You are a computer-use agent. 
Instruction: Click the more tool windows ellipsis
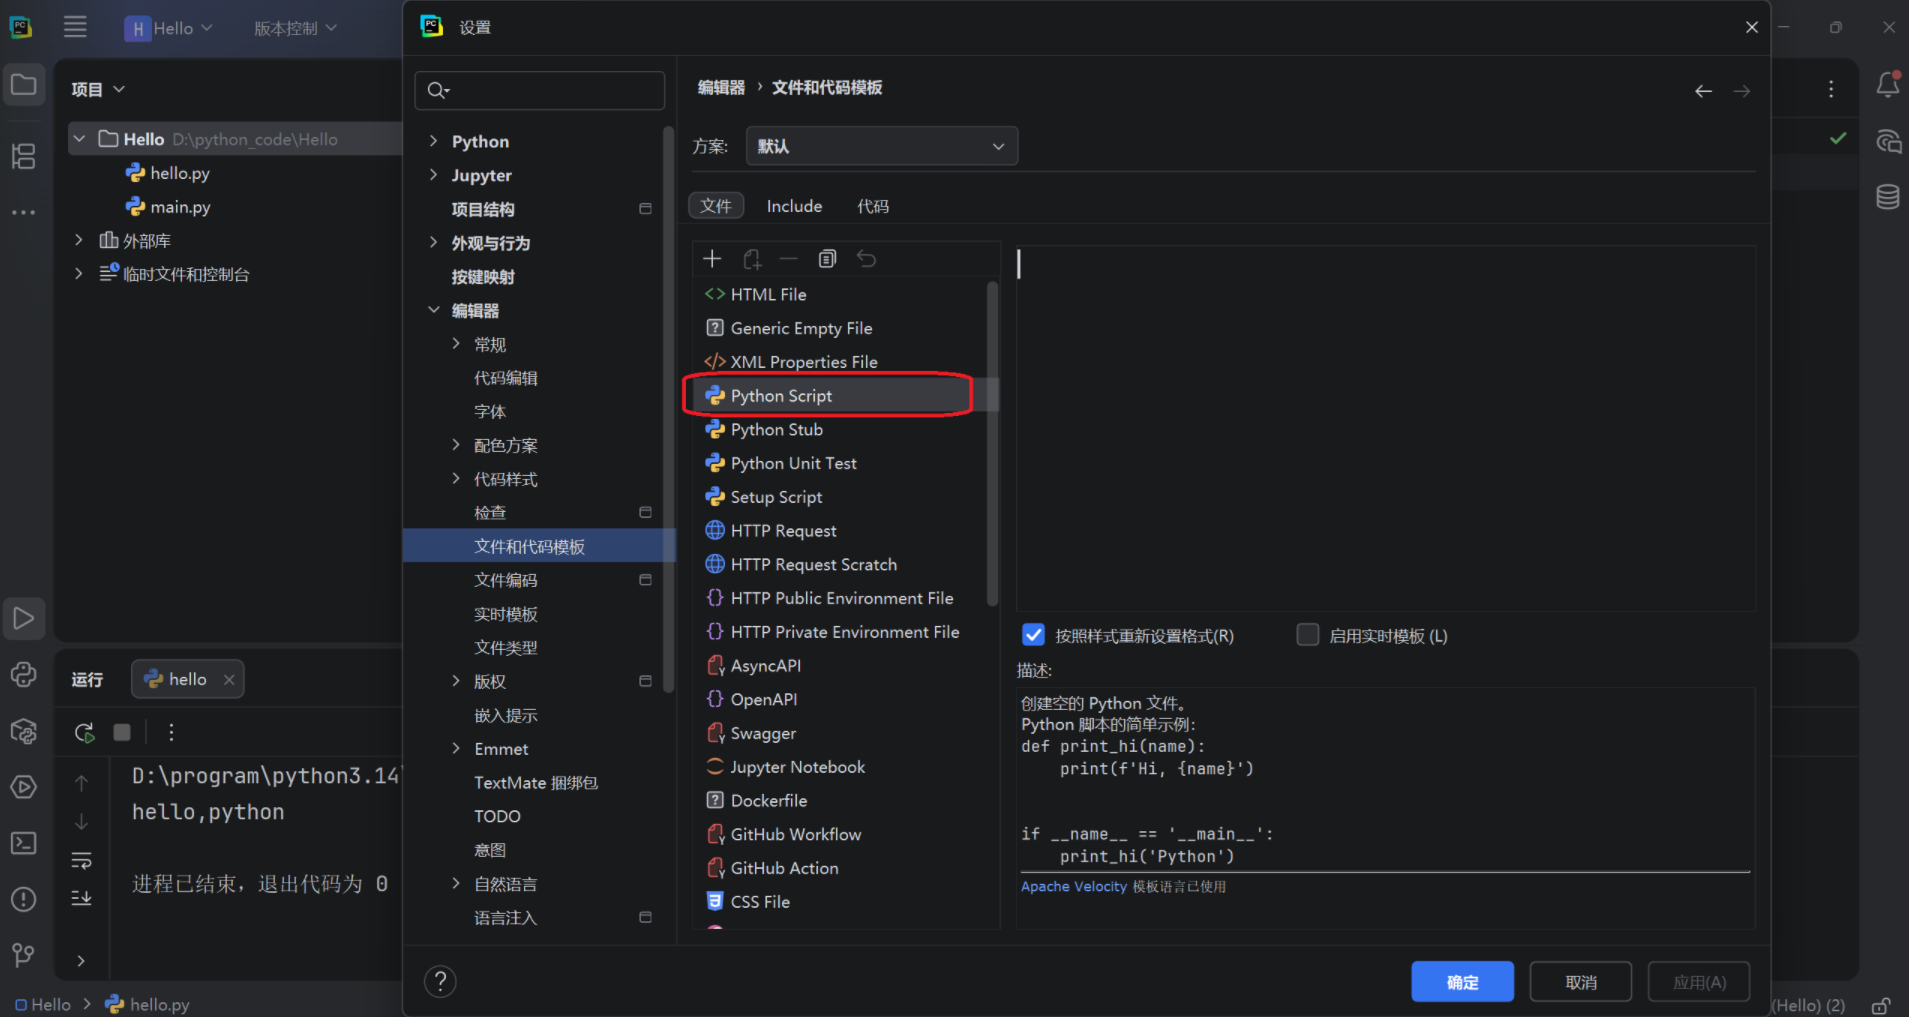point(23,212)
